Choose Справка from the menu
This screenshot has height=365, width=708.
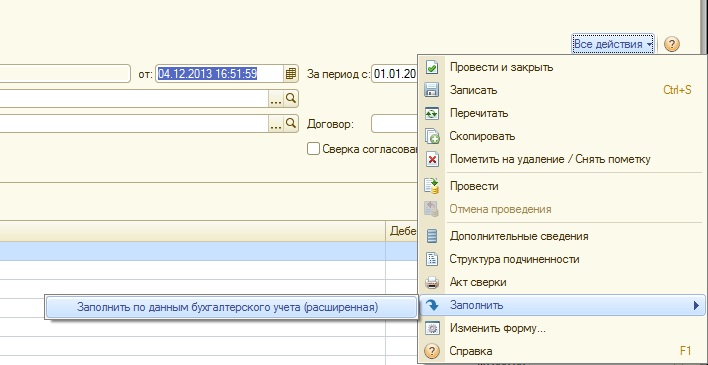562,351
